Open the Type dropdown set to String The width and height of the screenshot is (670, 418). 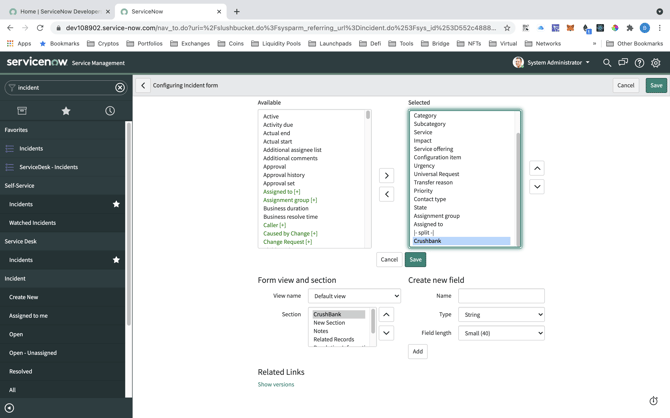tap(501, 314)
